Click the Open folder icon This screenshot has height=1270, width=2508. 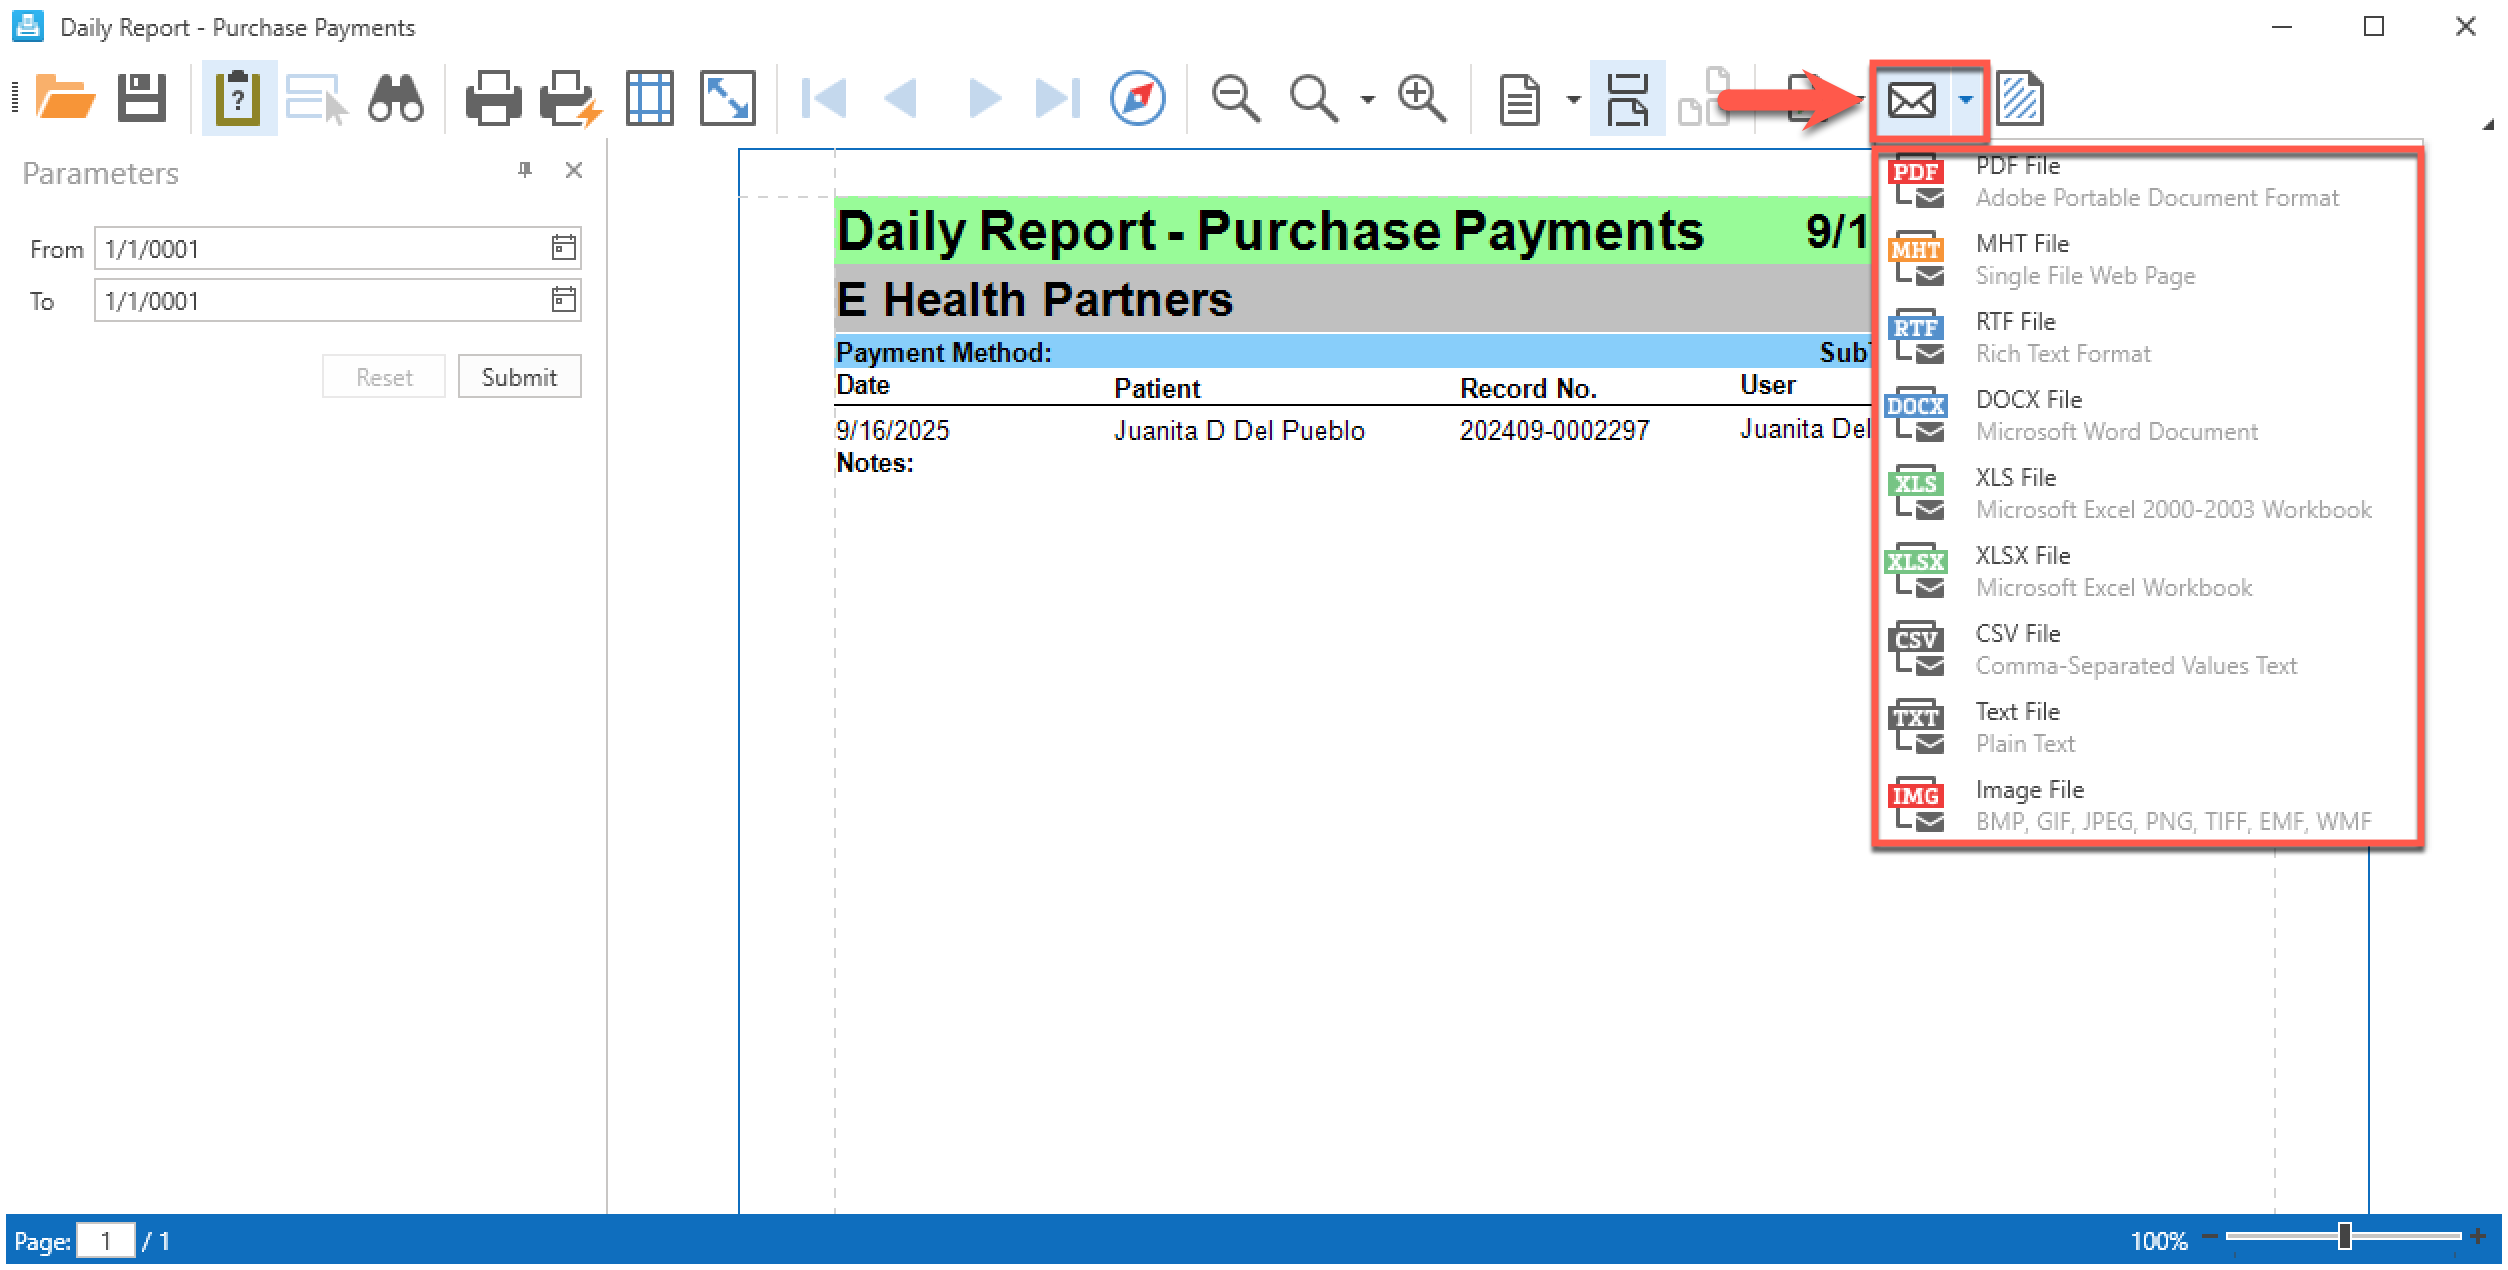[65, 98]
